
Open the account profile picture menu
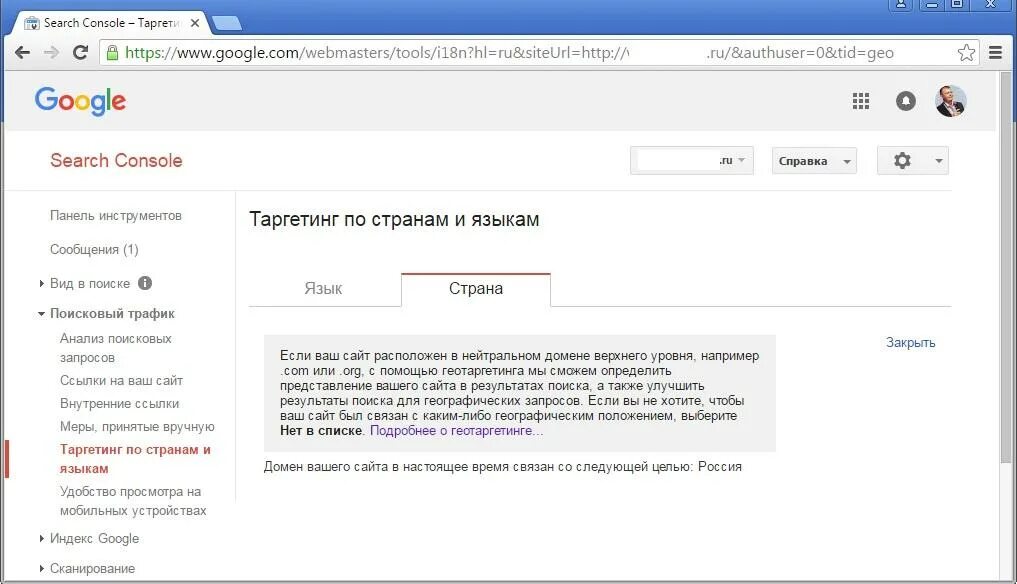point(951,101)
